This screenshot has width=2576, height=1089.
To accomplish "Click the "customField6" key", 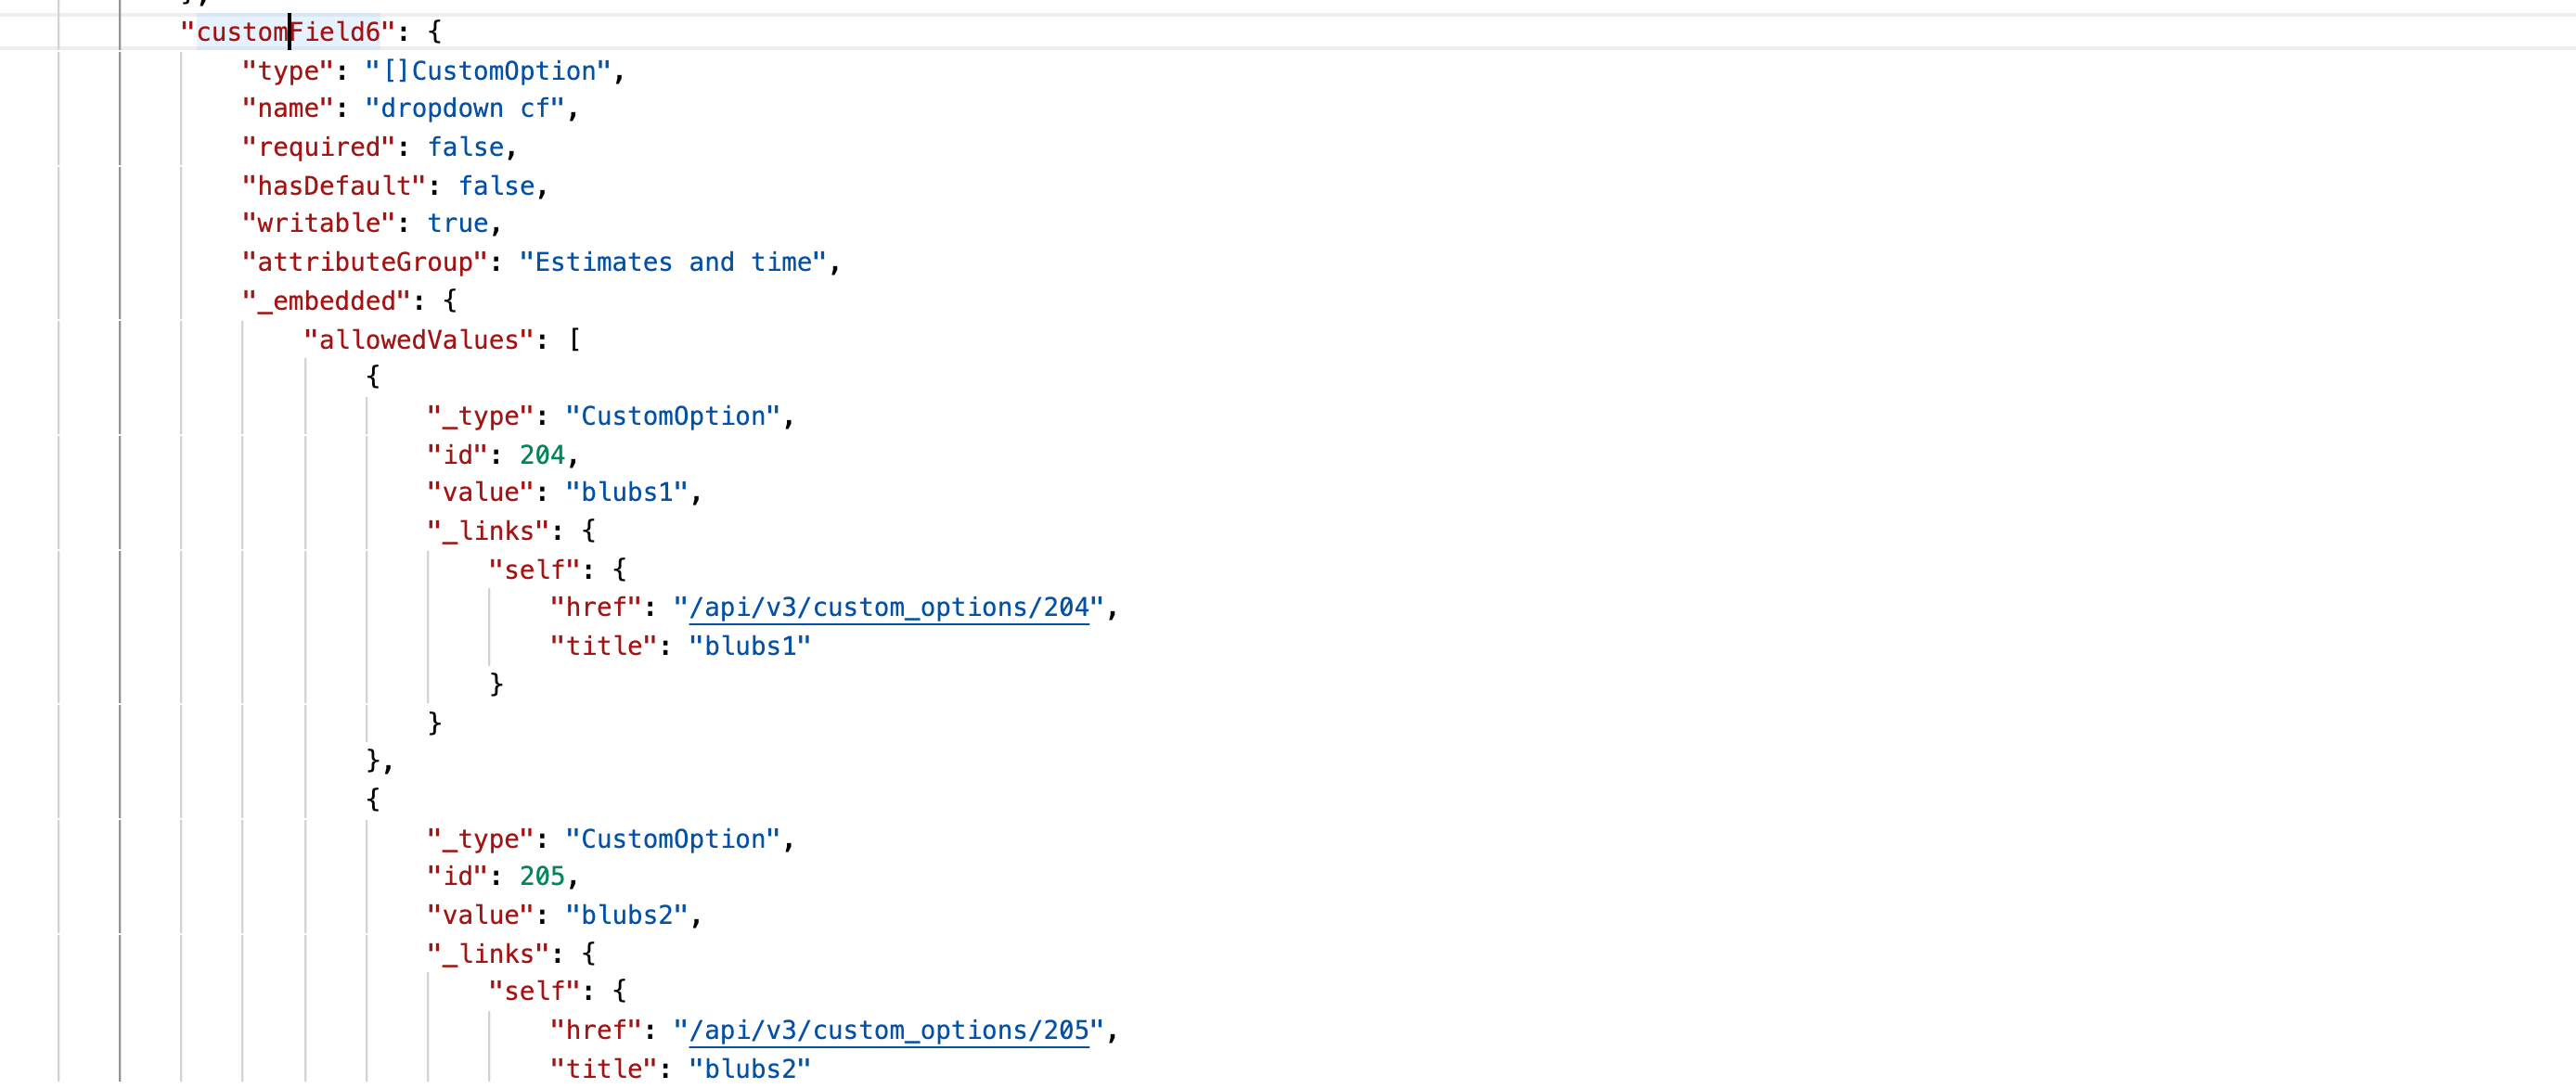I will (288, 32).
